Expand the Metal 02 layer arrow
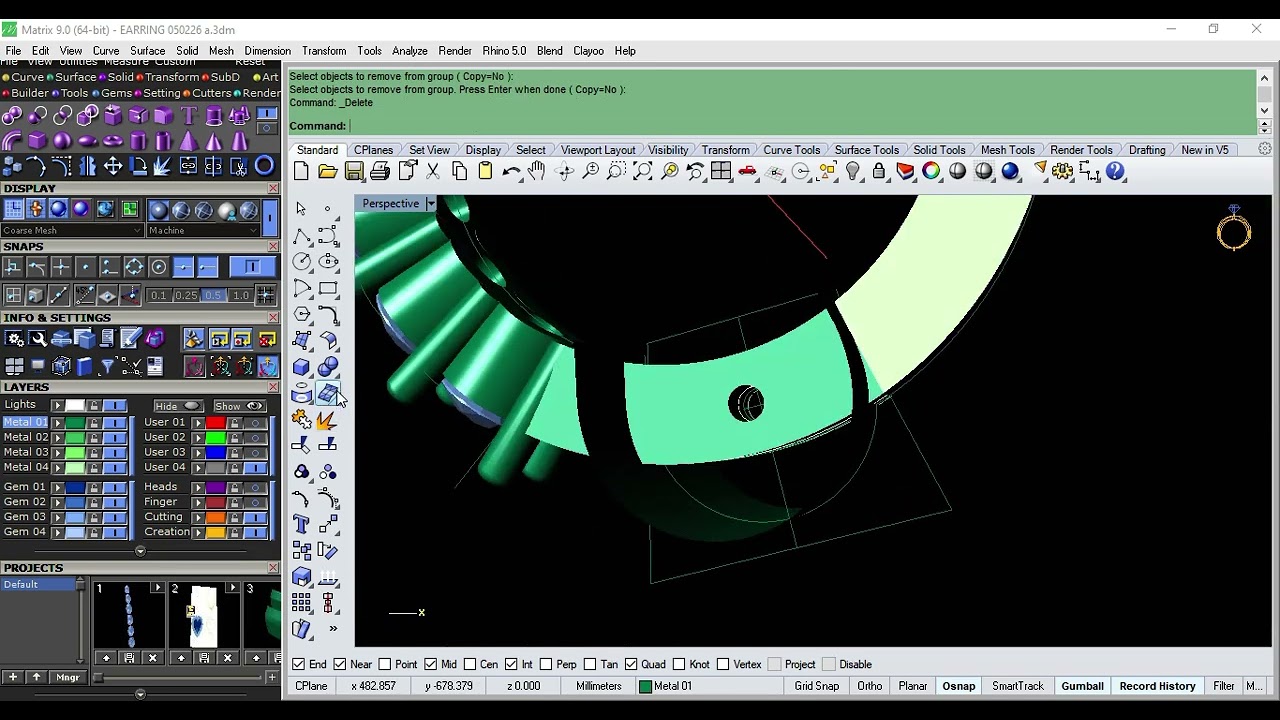 tap(58, 437)
